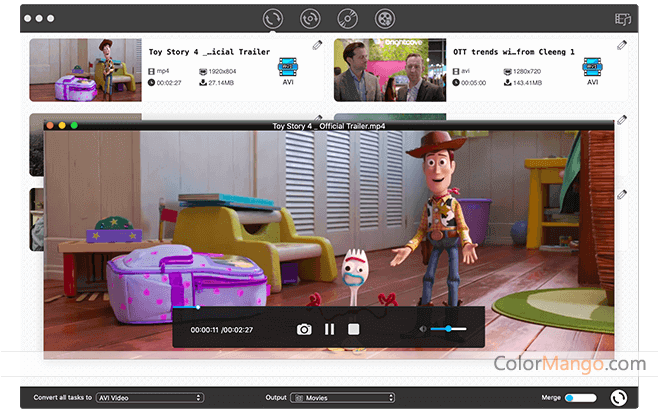Mute the player with the speaker icon

pyautogui.click(x=423, y=329)
